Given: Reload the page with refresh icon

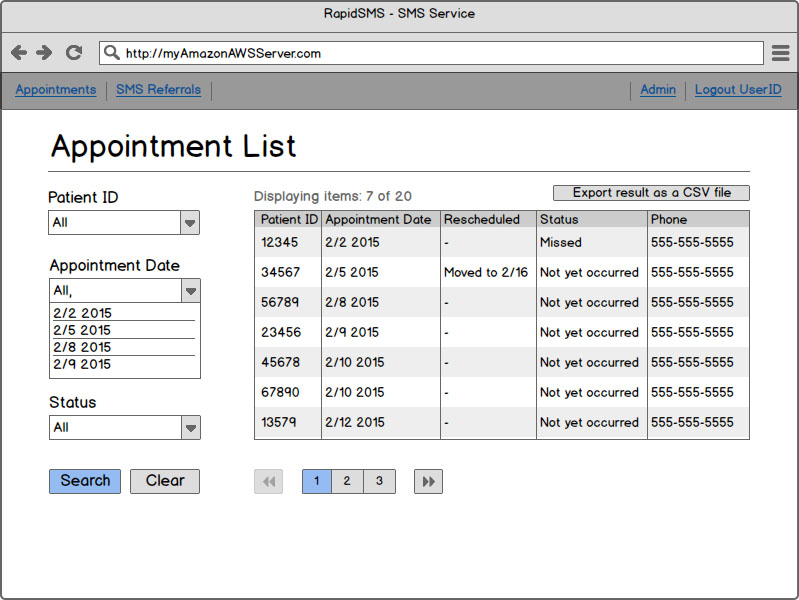Looking at the screenshot, I should [74, 53].
